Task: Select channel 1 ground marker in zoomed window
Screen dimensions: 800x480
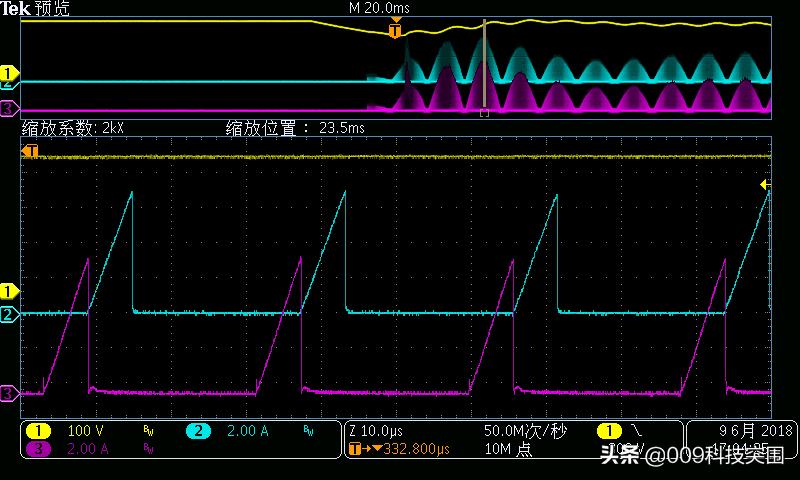Action: [x=9, y=291]
